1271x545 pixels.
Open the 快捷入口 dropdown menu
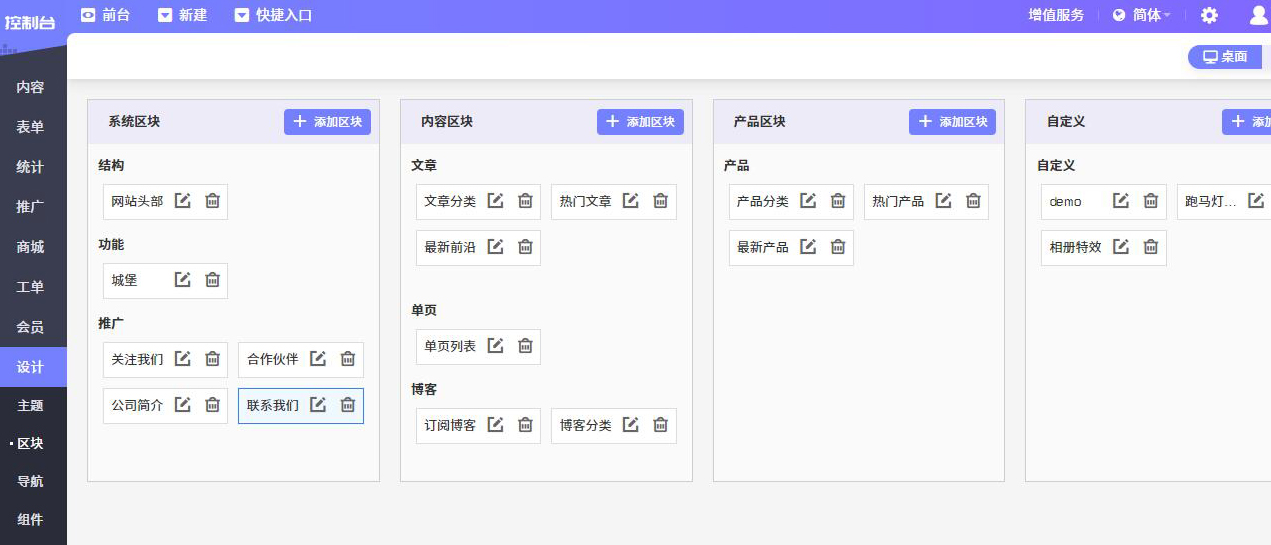tap(273, 15)
